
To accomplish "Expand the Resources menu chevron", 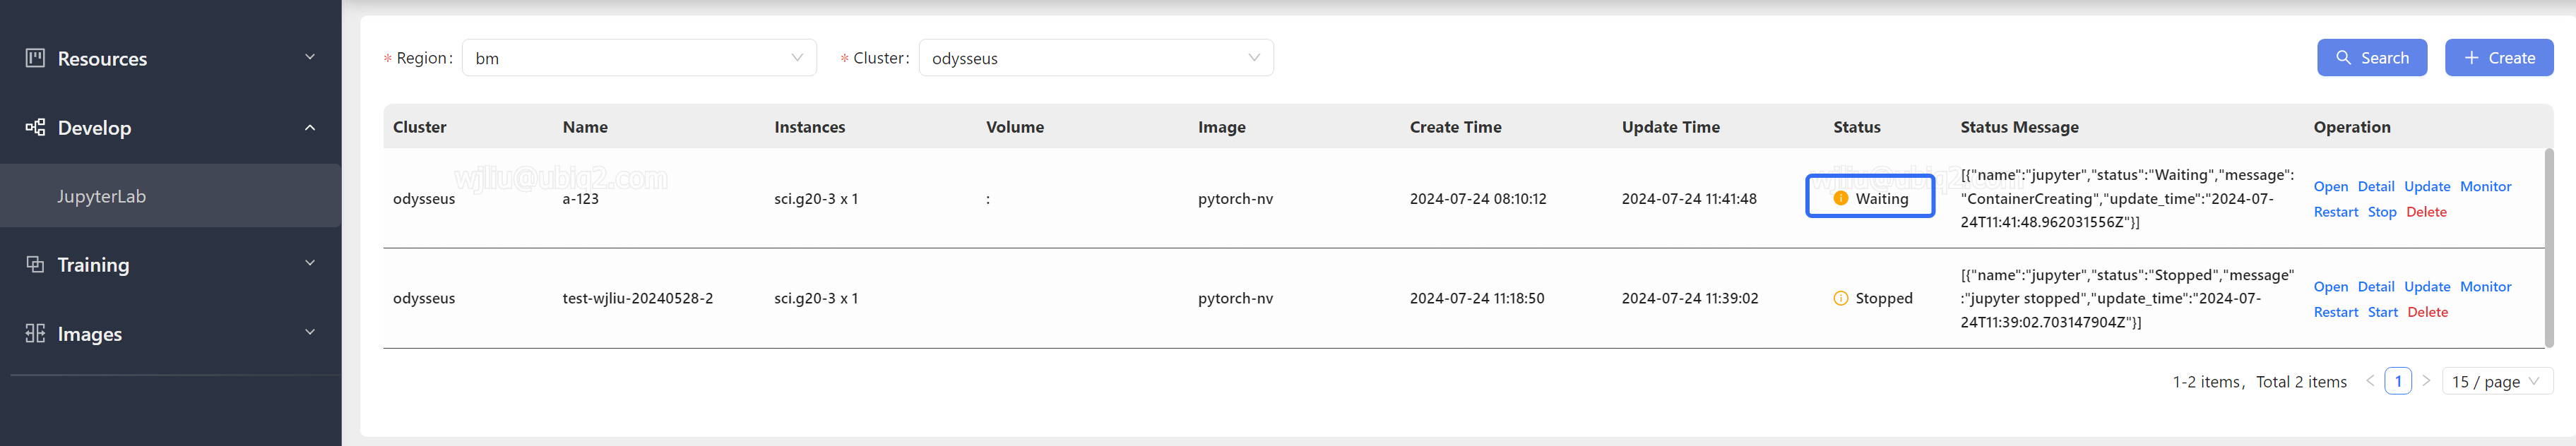I will point(310,57).
